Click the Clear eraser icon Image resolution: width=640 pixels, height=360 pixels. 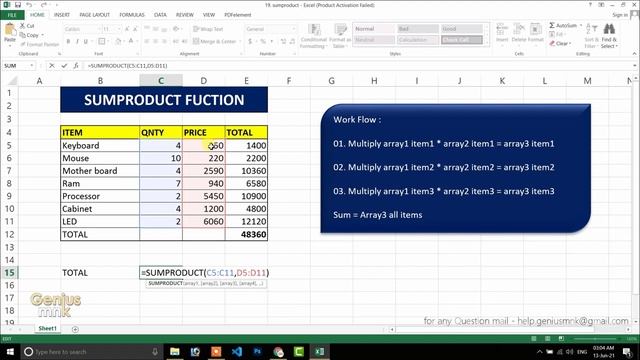[552, 43]
